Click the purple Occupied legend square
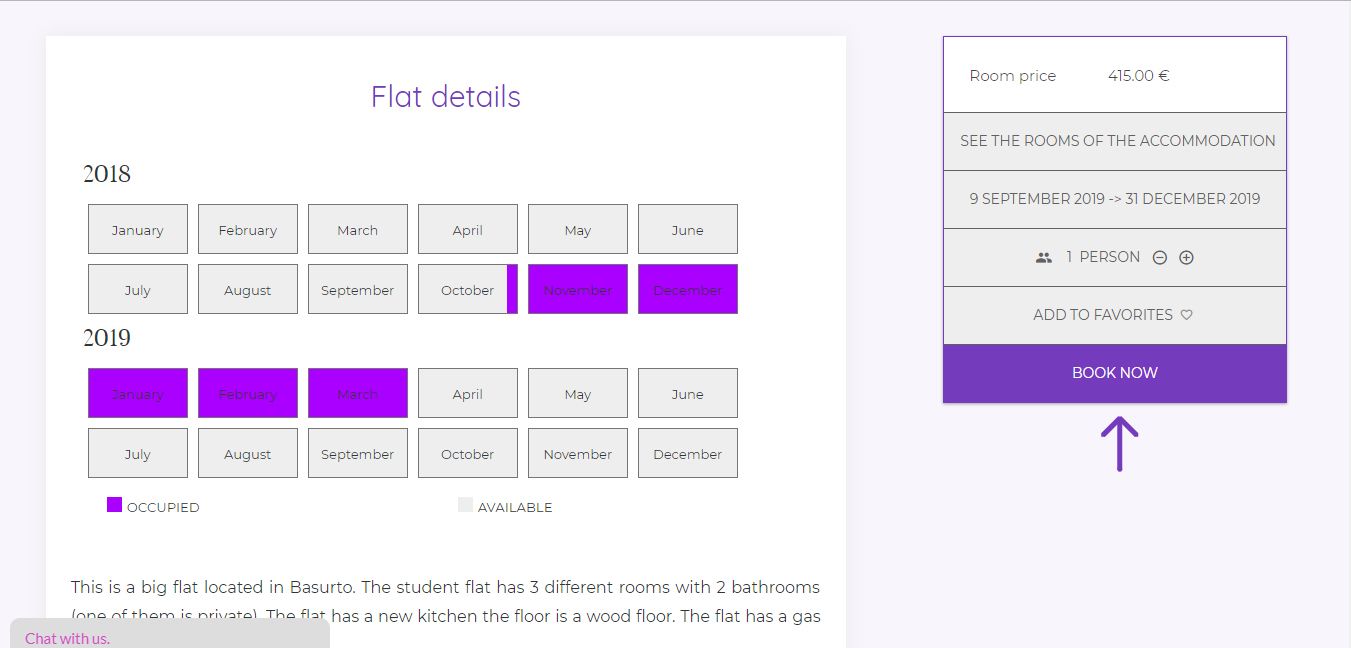 coord(114,505)
